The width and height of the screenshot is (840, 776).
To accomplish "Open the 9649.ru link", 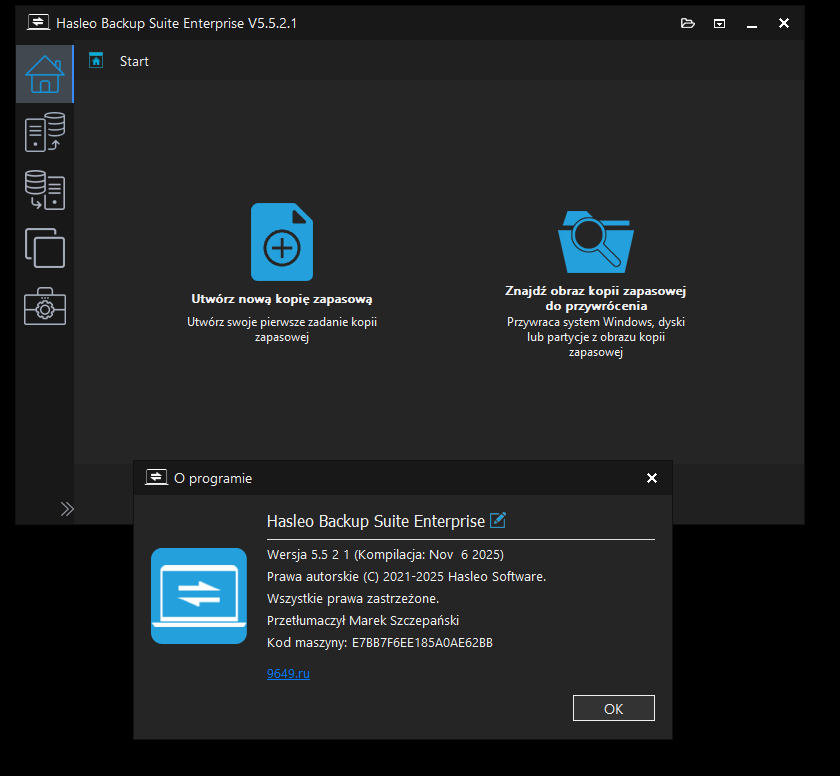I will pos(288,674).
